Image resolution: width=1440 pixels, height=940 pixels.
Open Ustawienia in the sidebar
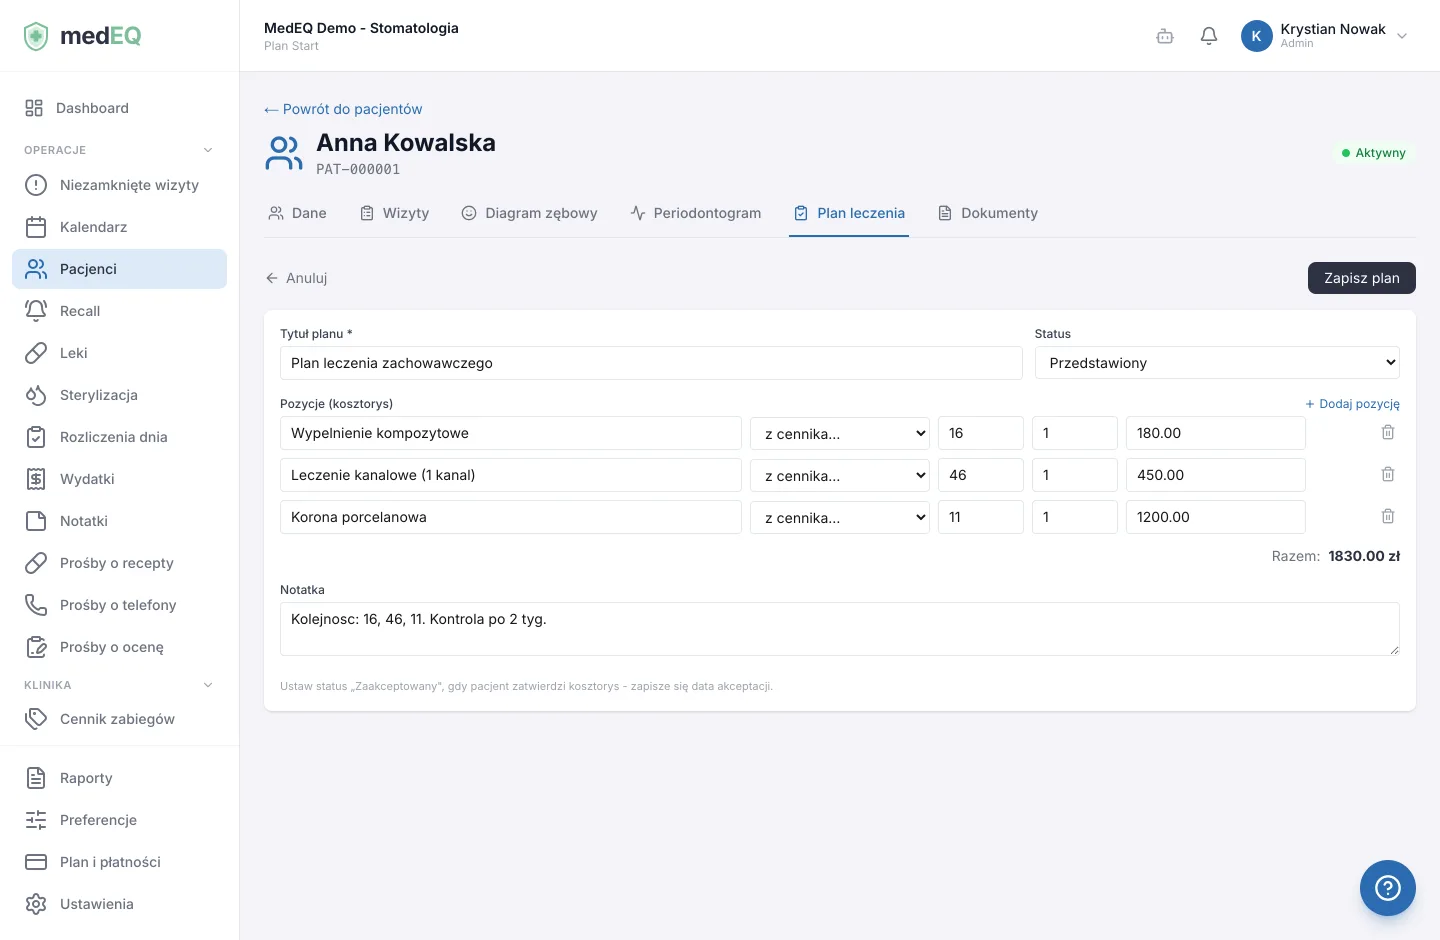point(119,904)
